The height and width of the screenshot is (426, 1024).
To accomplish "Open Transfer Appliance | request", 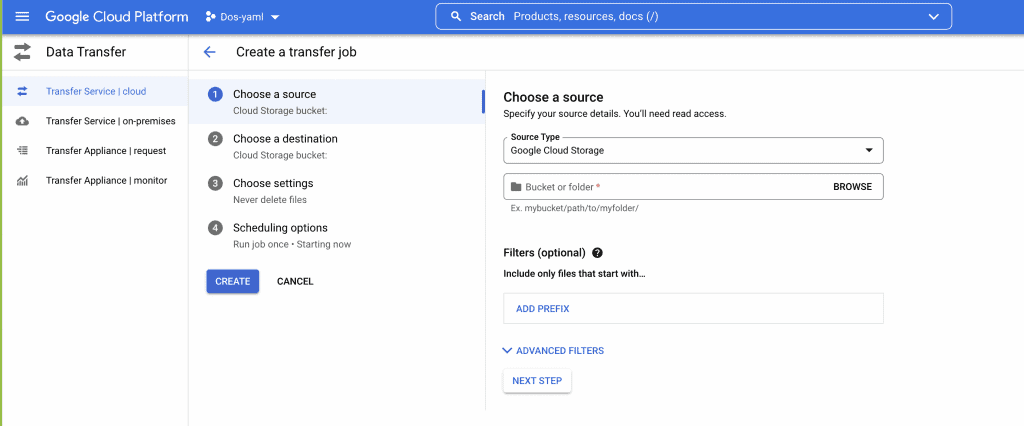I will (x=94, y=151).
